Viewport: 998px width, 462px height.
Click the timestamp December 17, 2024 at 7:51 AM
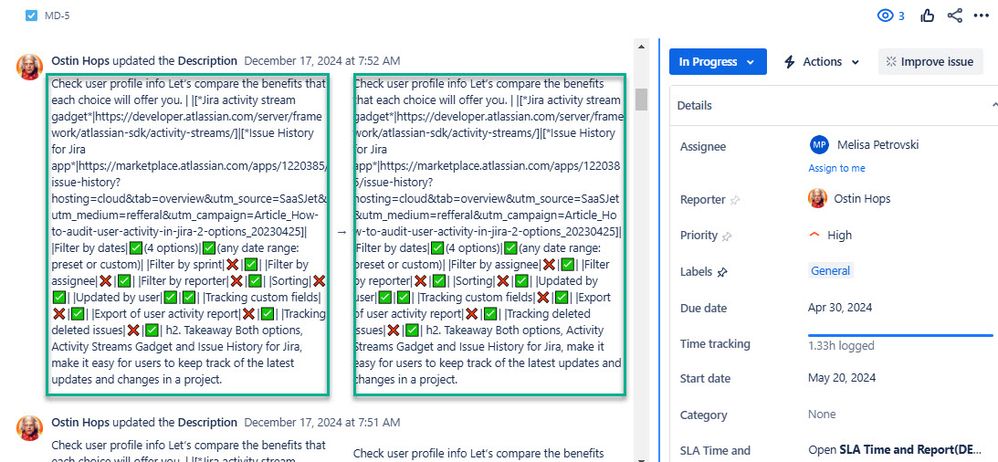322,423
